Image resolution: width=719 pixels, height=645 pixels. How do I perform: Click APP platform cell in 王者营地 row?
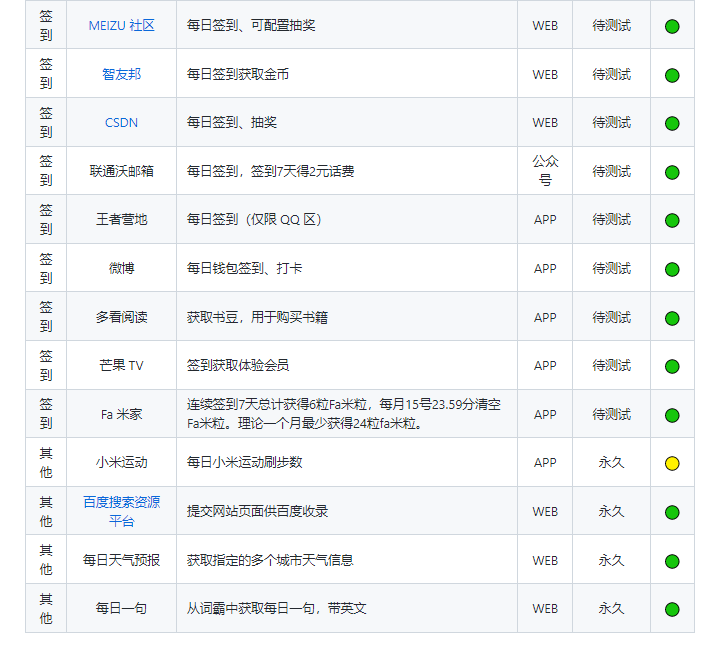(545, 220)
